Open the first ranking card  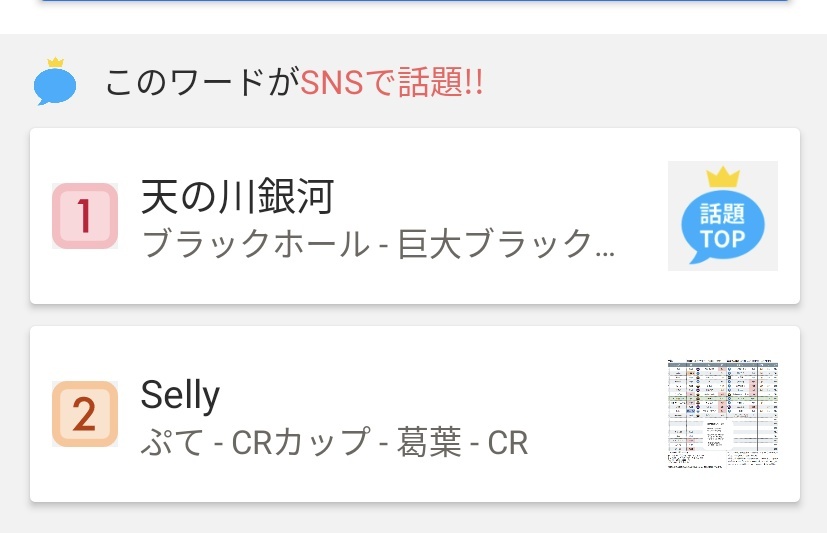[415, 216]
